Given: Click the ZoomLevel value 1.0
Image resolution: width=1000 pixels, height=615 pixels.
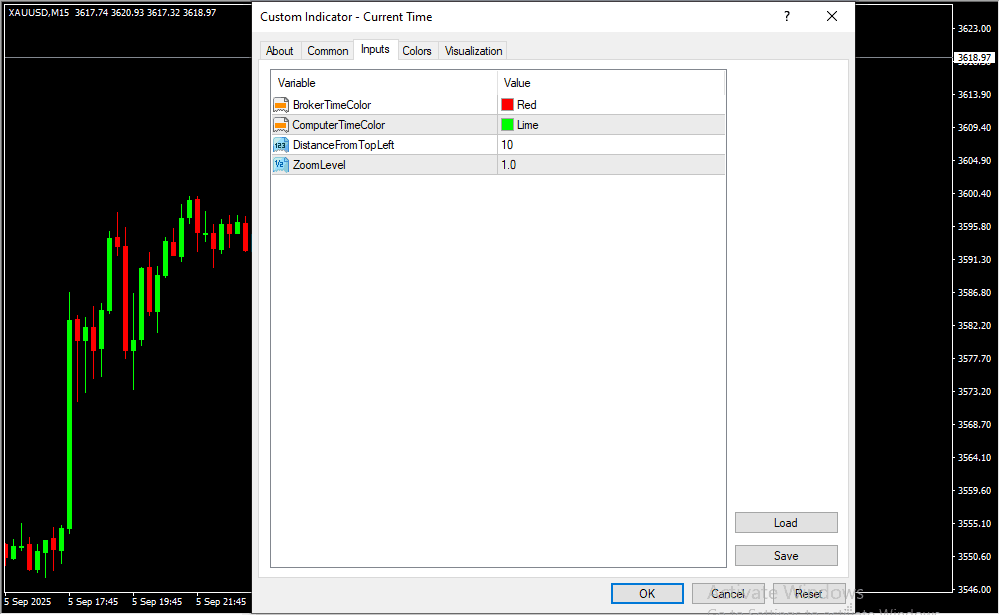Looking at the screenshot, I should tap(509, 165).
